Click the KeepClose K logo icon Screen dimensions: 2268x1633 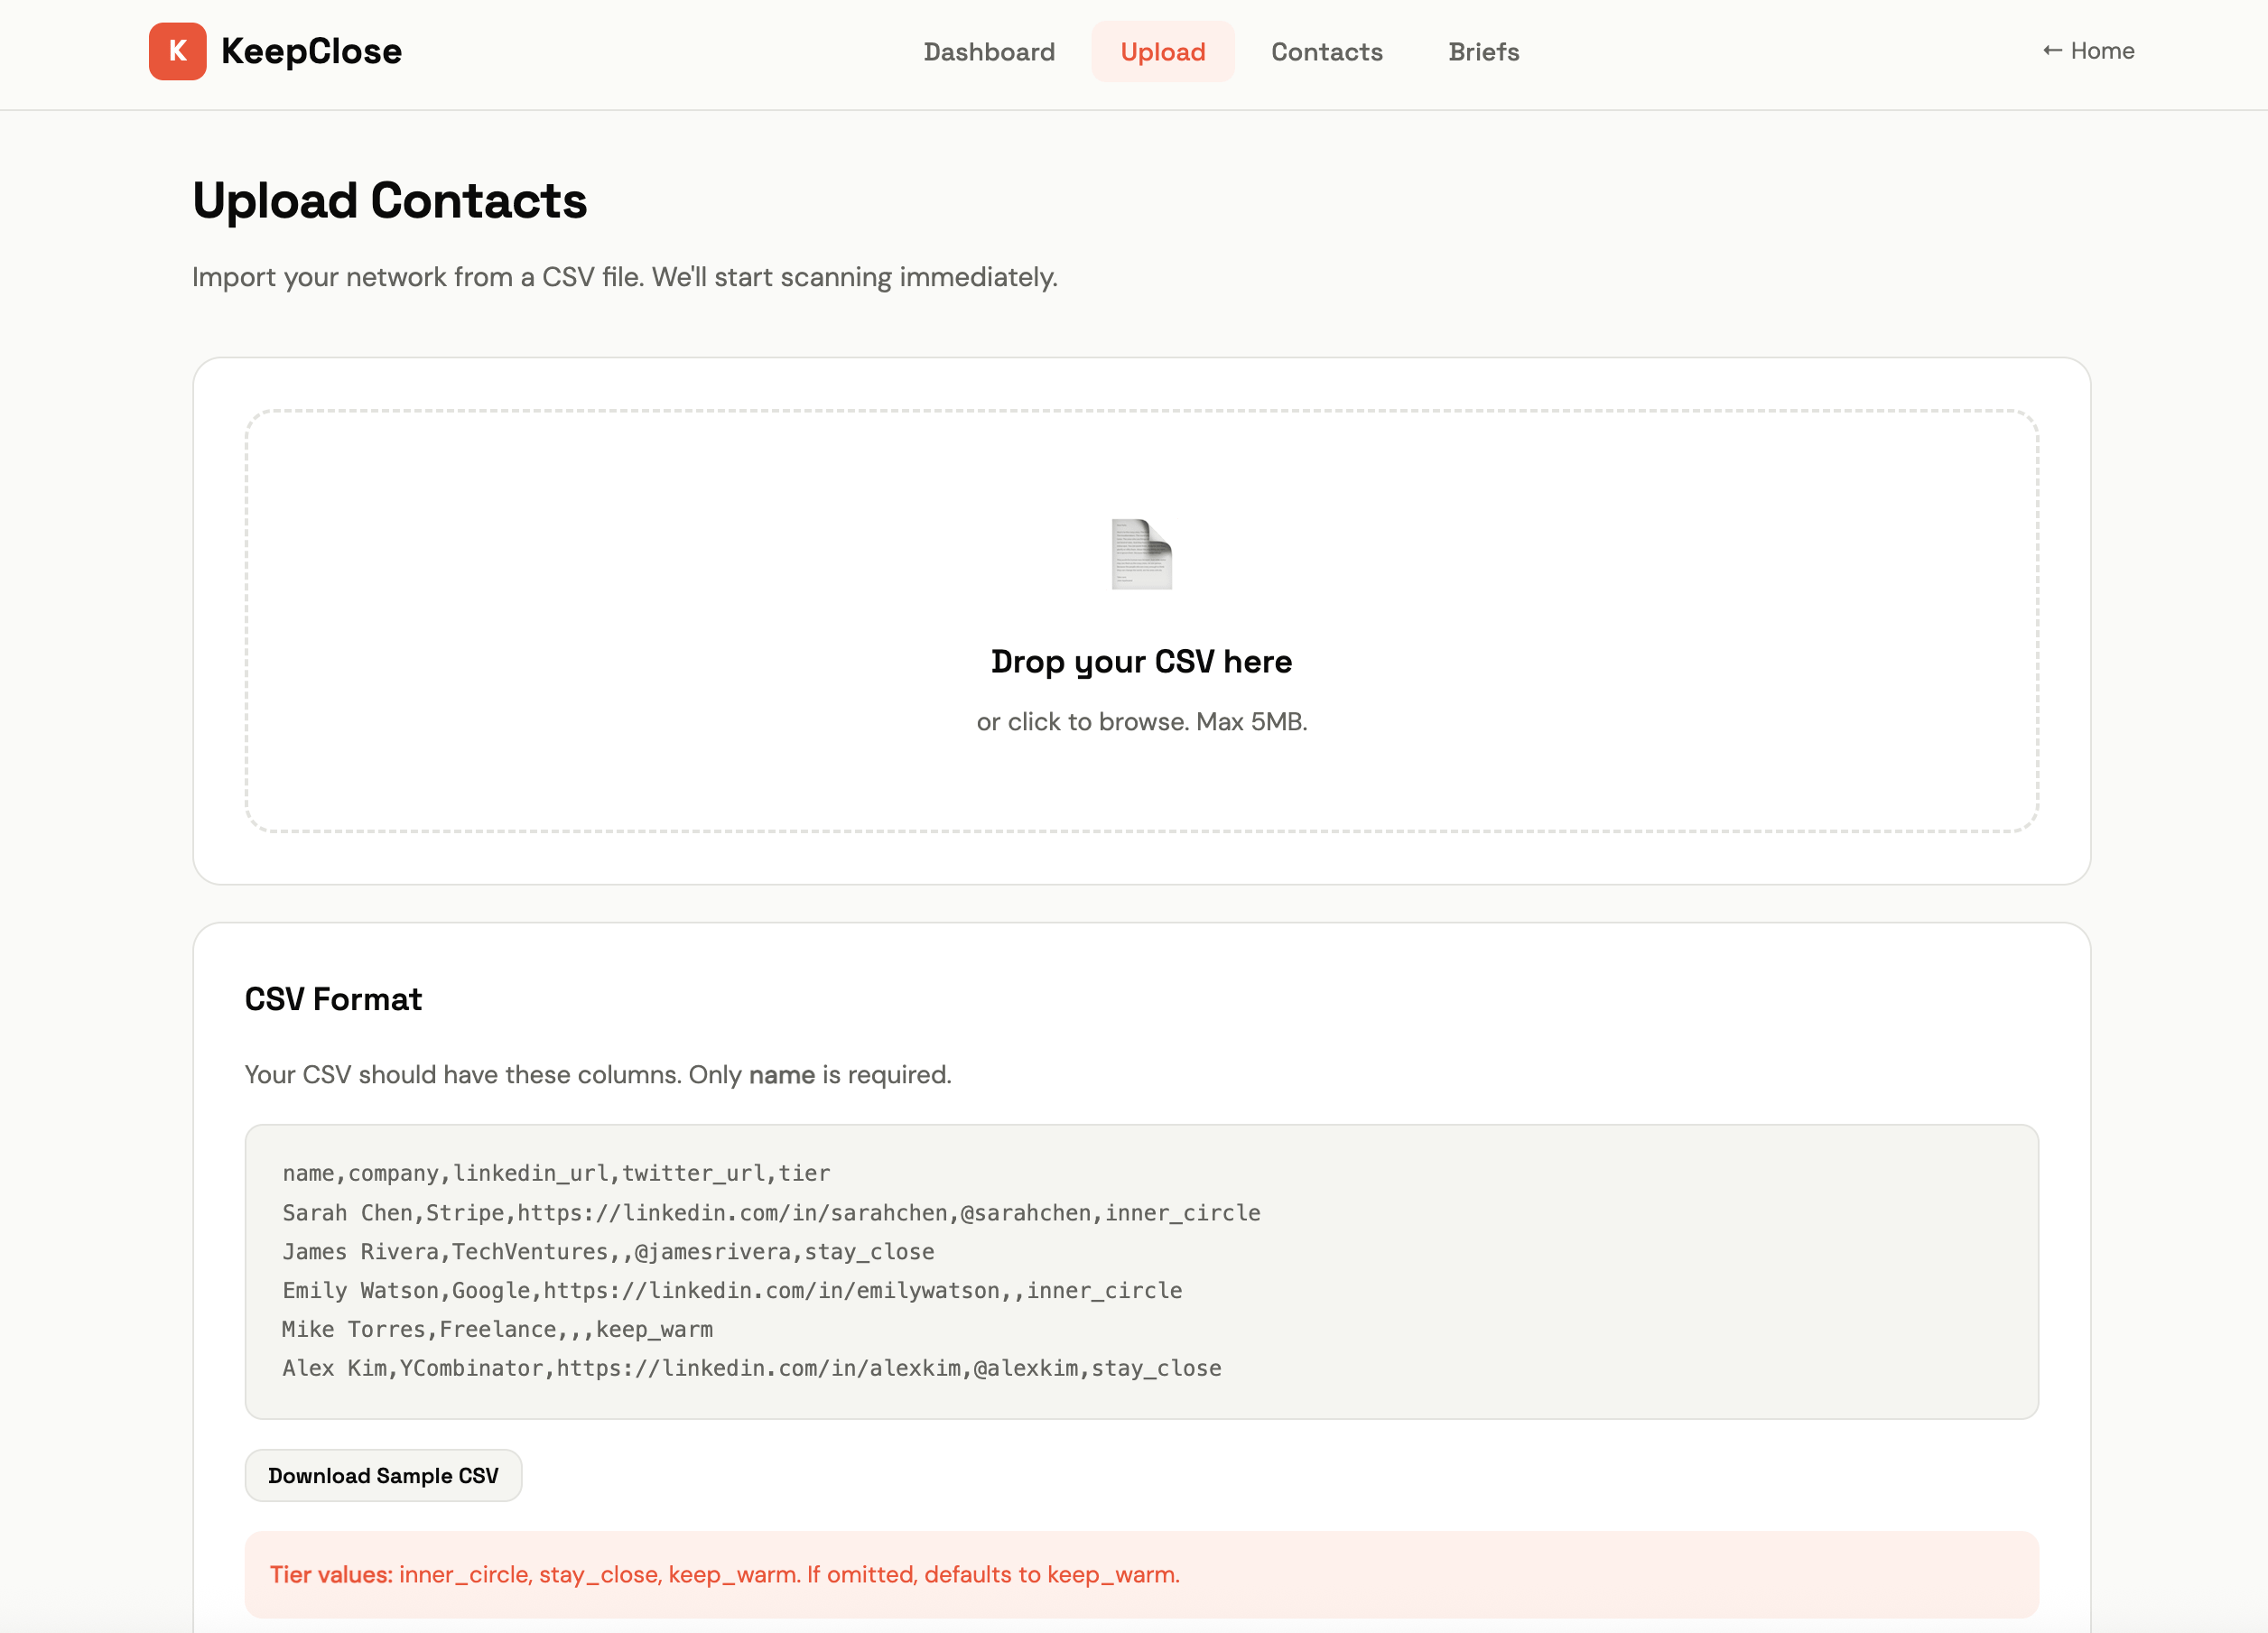click(177, 51)
